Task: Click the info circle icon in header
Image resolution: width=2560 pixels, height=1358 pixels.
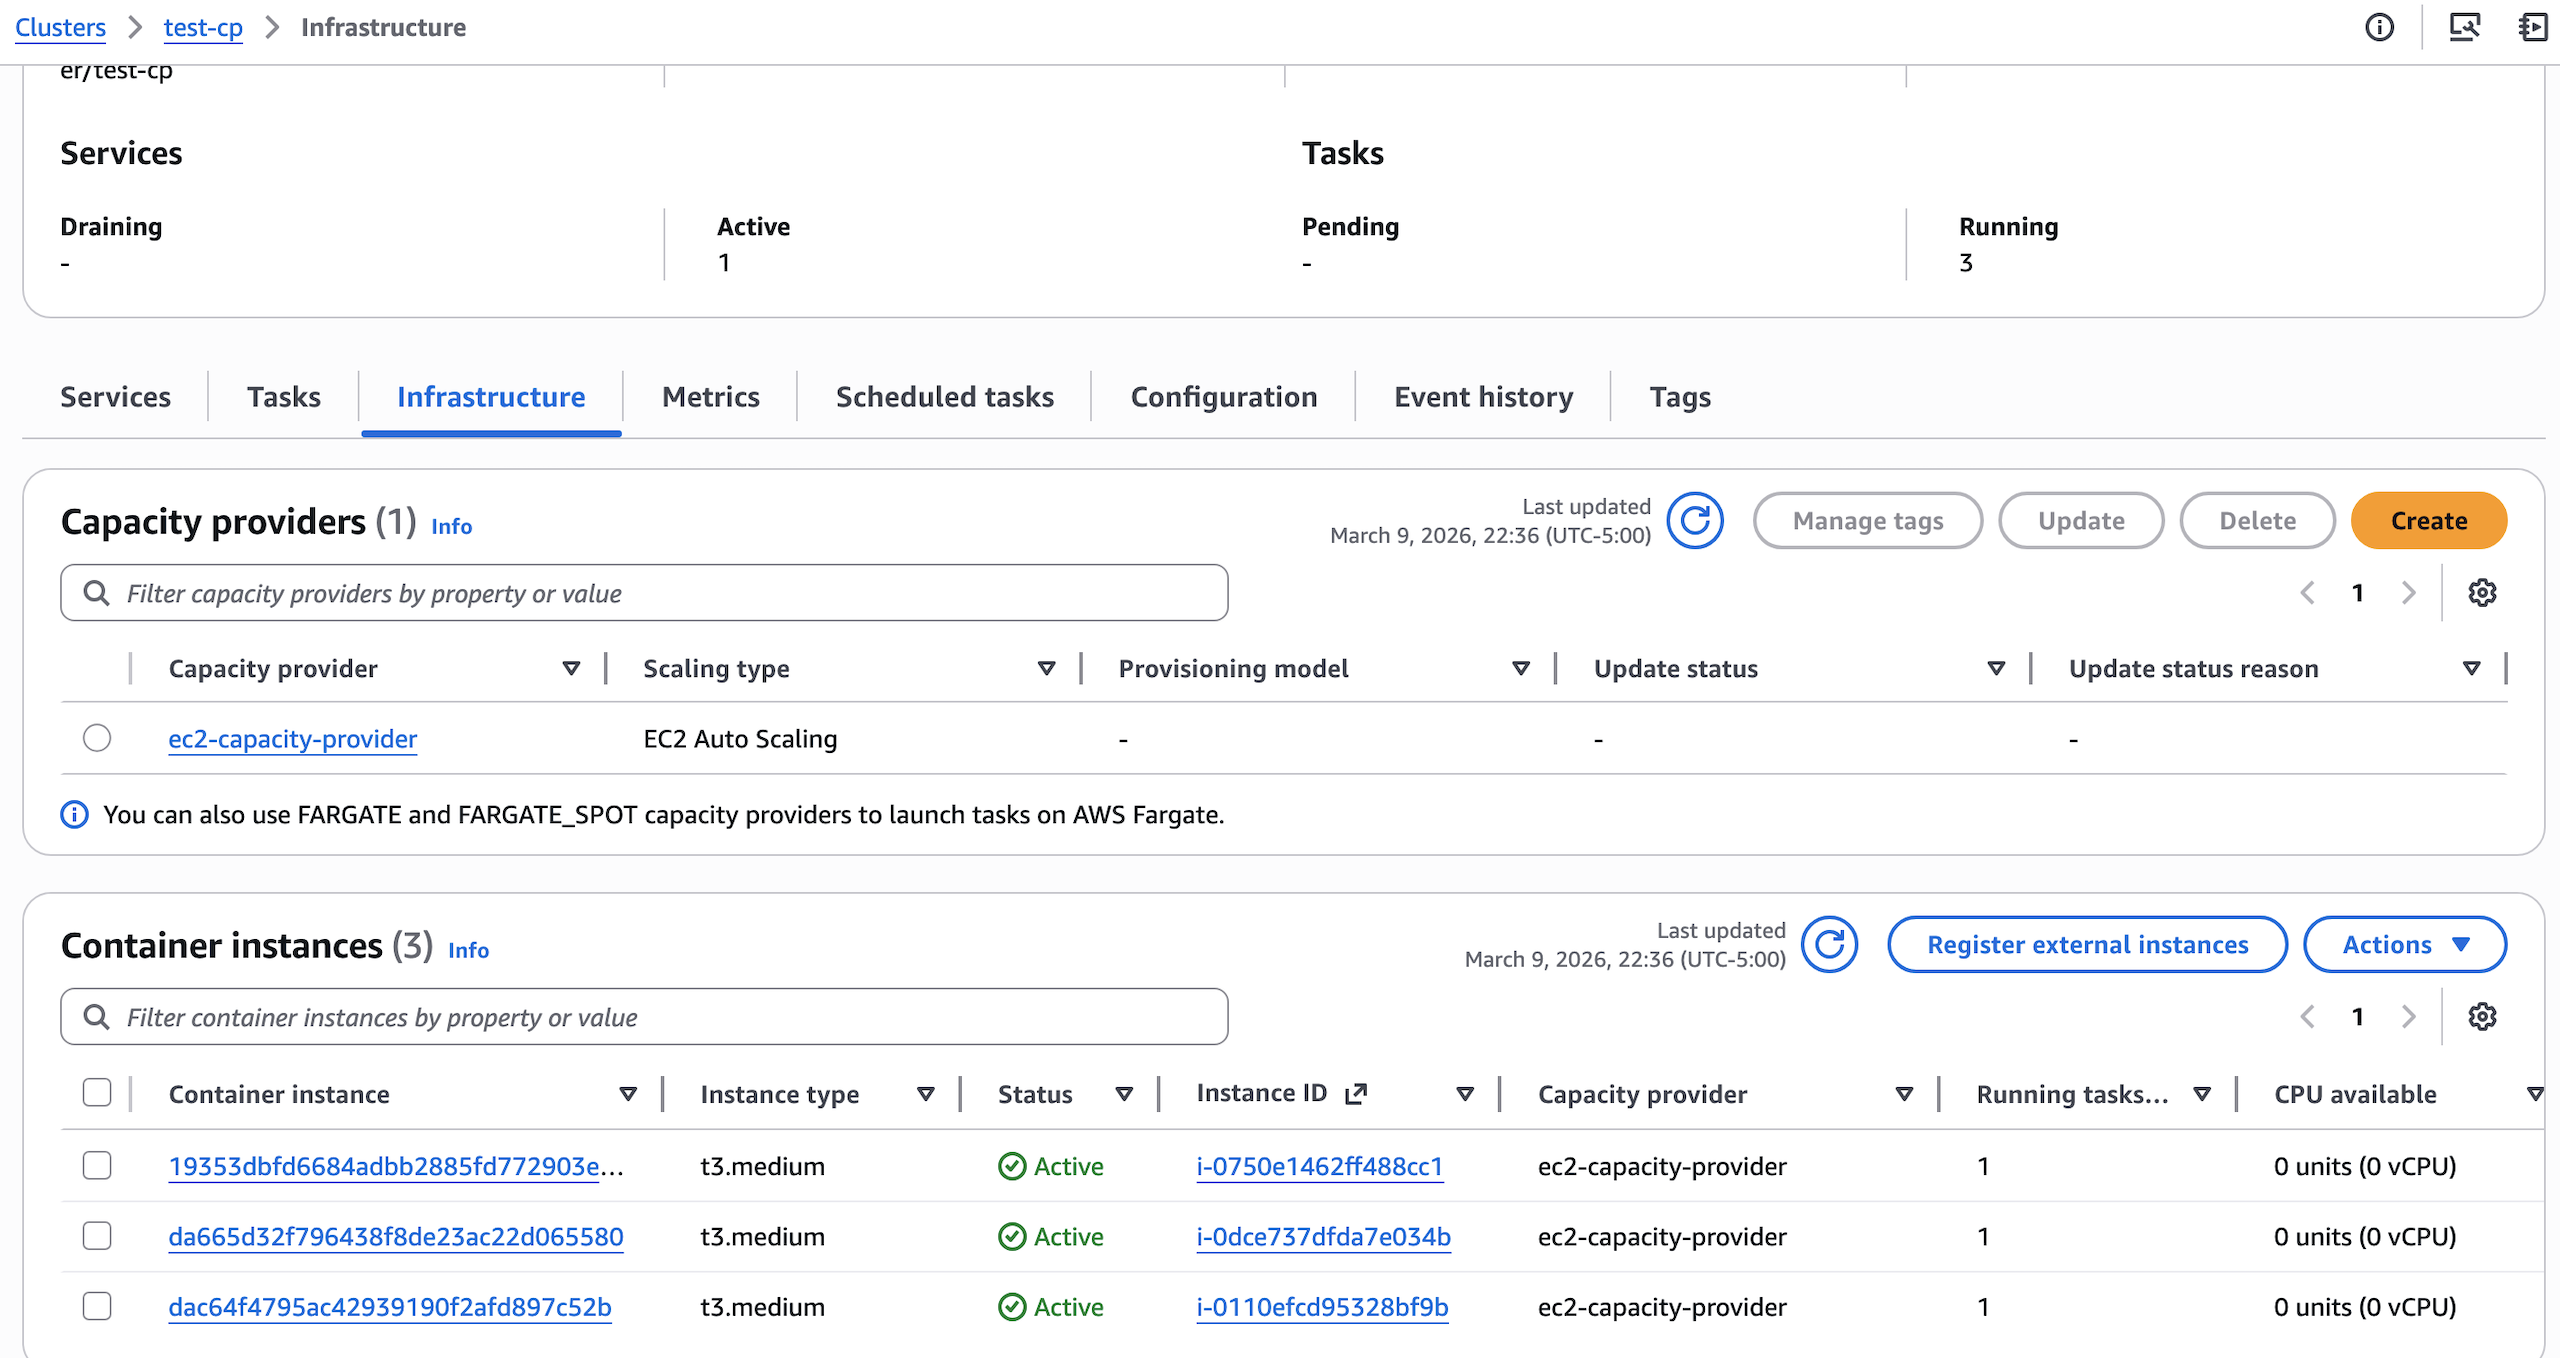Action: coord(2379,27)
